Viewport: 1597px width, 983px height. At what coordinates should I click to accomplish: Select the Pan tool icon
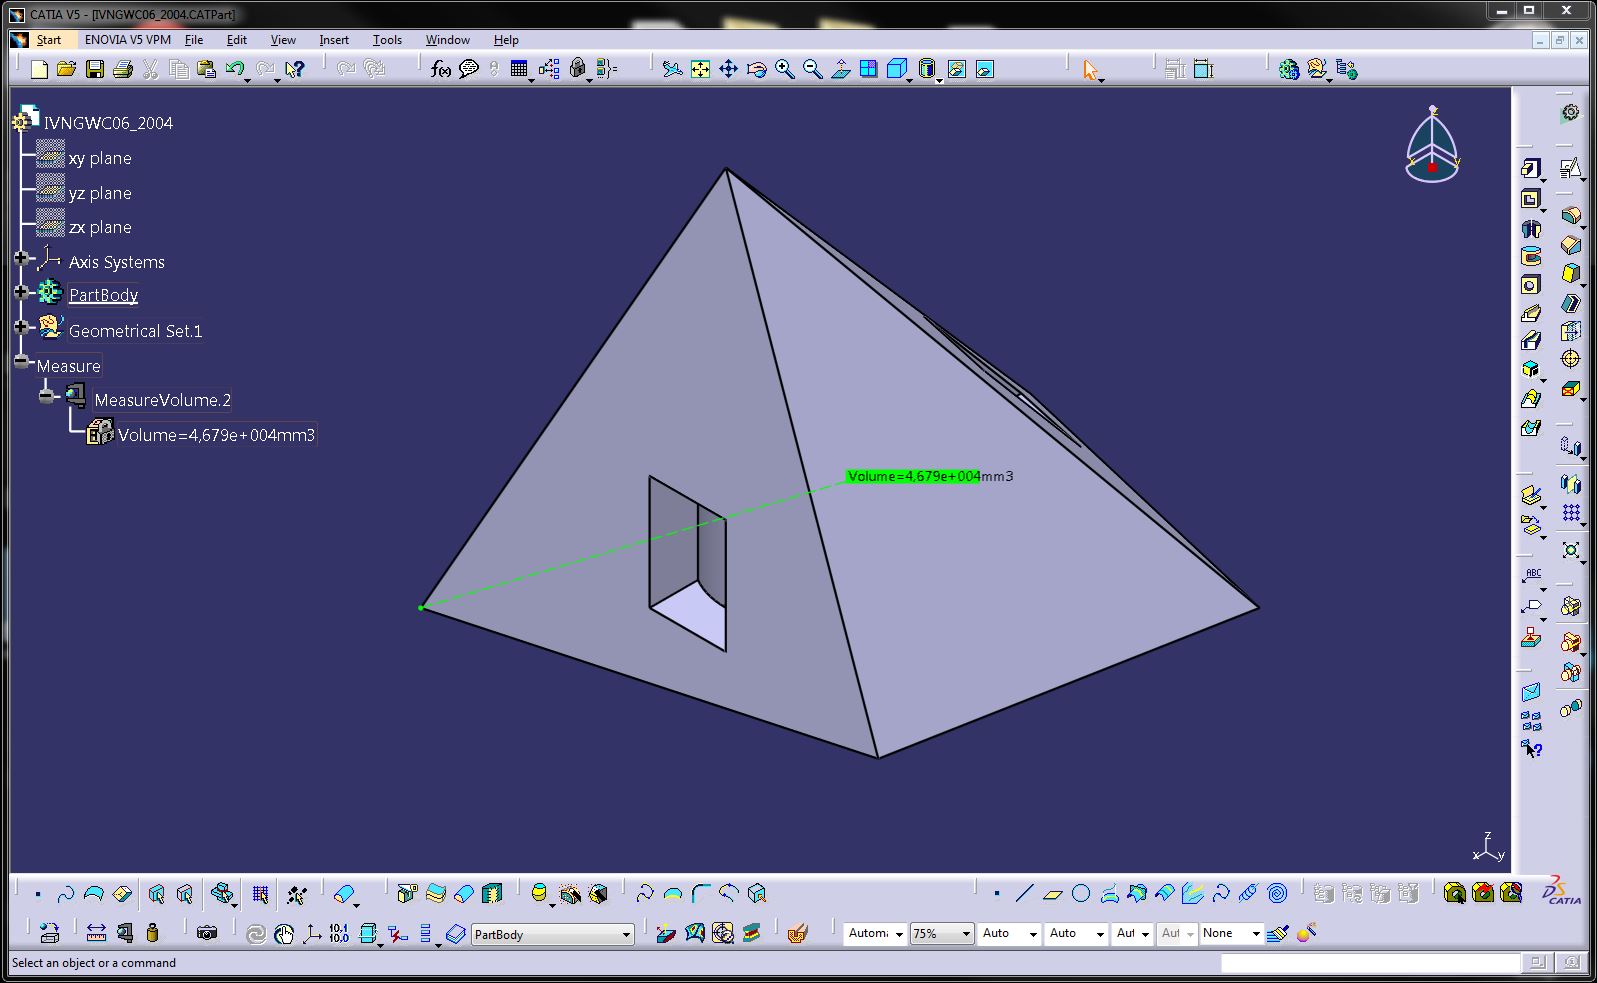coord(728,69)
